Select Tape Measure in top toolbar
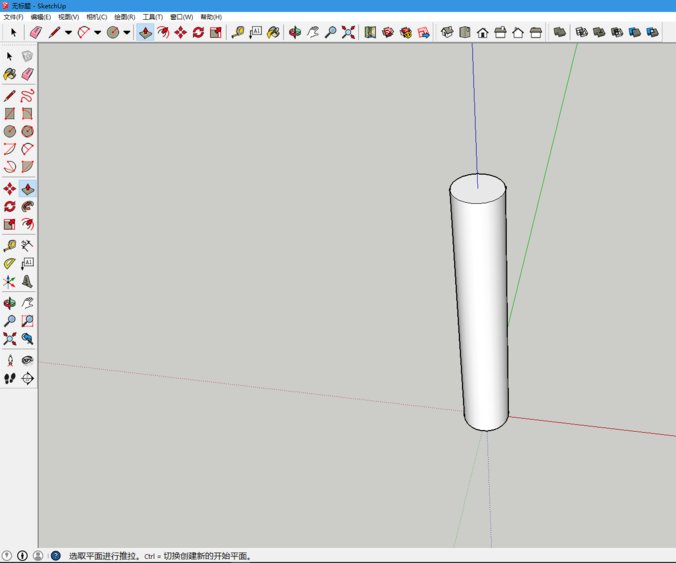Screen dimensions: 676x563 (238, 32)
